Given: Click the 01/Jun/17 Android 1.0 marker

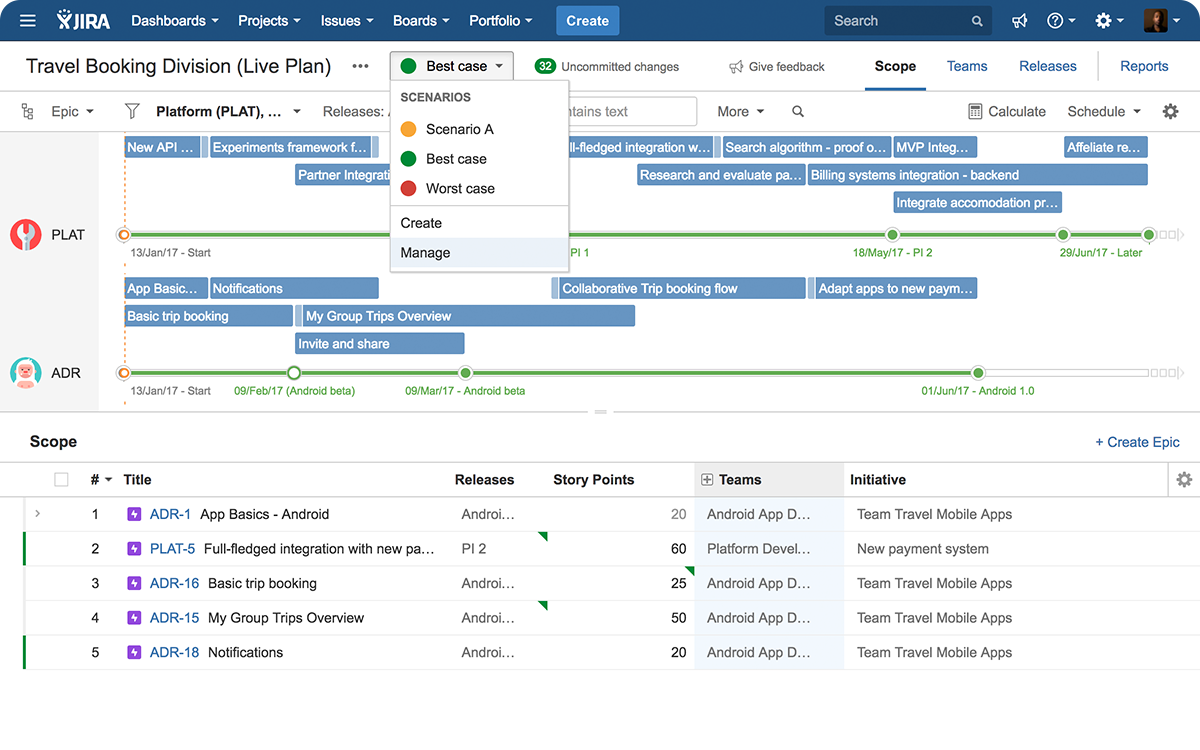Looking at the screenshot, I should (x=978, y=373).
